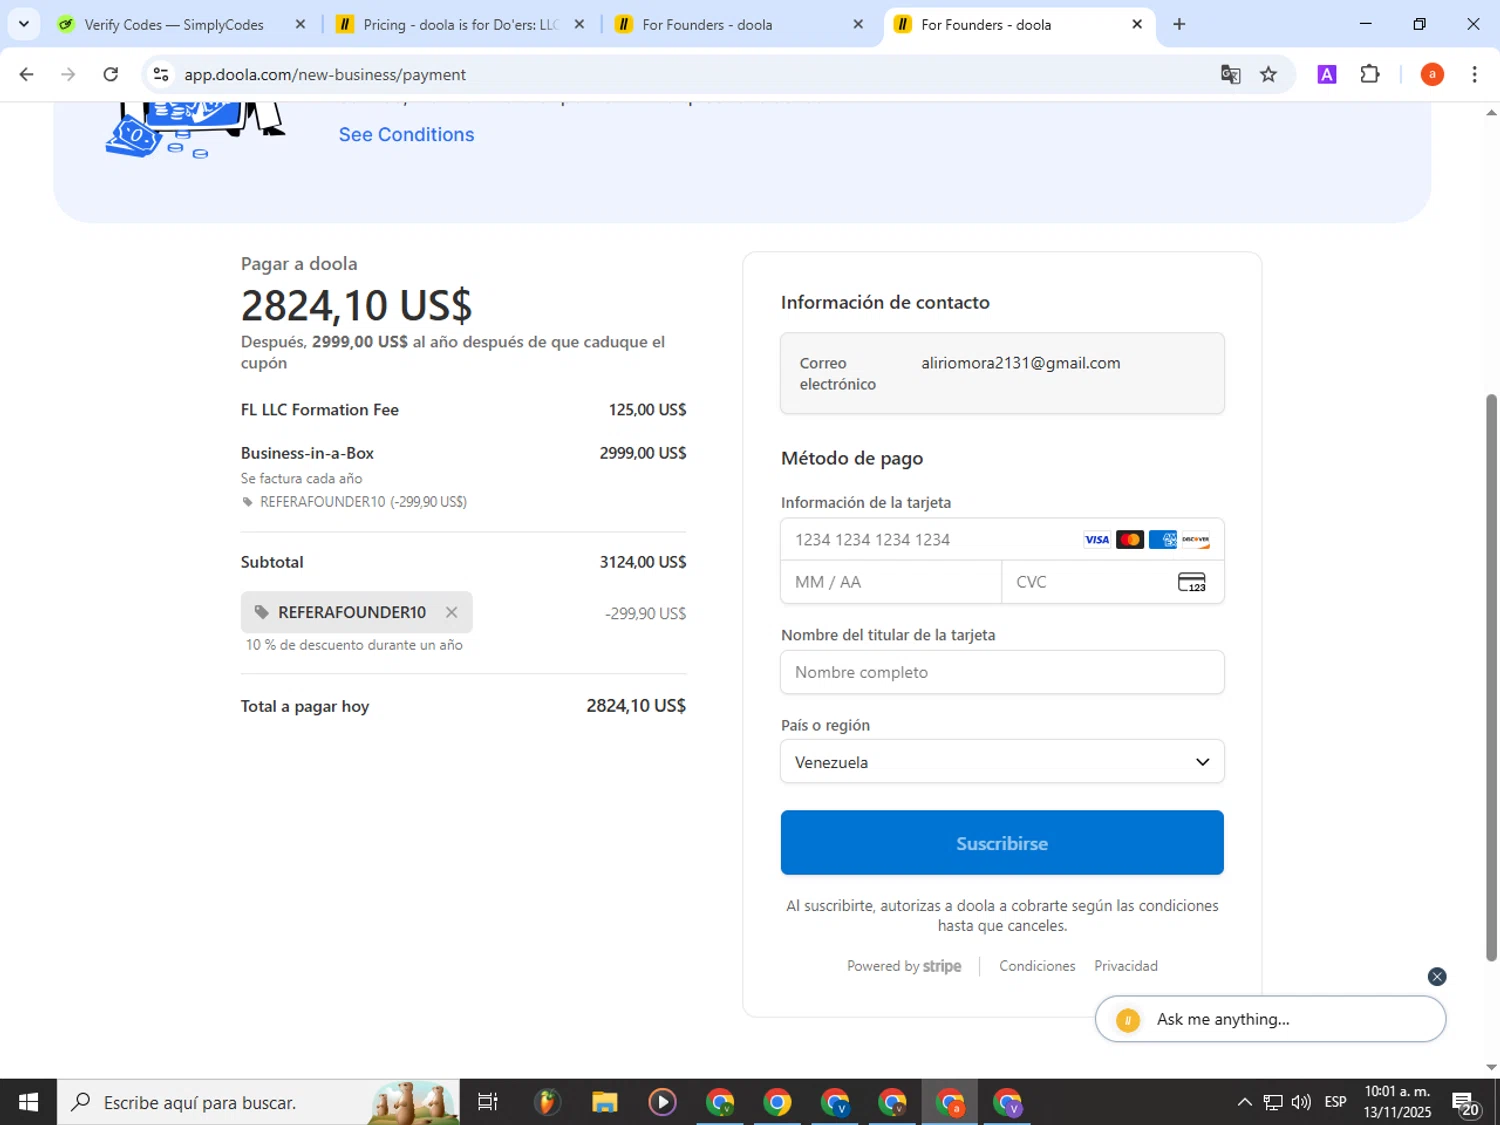Bookmark this page with the star
The image size is (1500, 1125).
(1269, 75)
